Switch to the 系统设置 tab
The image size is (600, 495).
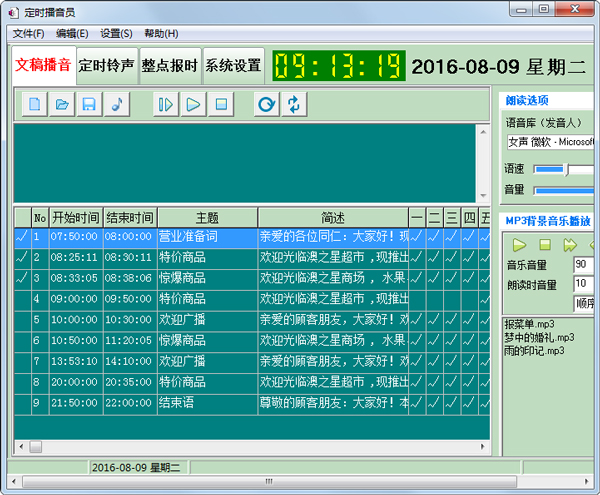pos(233,66)
